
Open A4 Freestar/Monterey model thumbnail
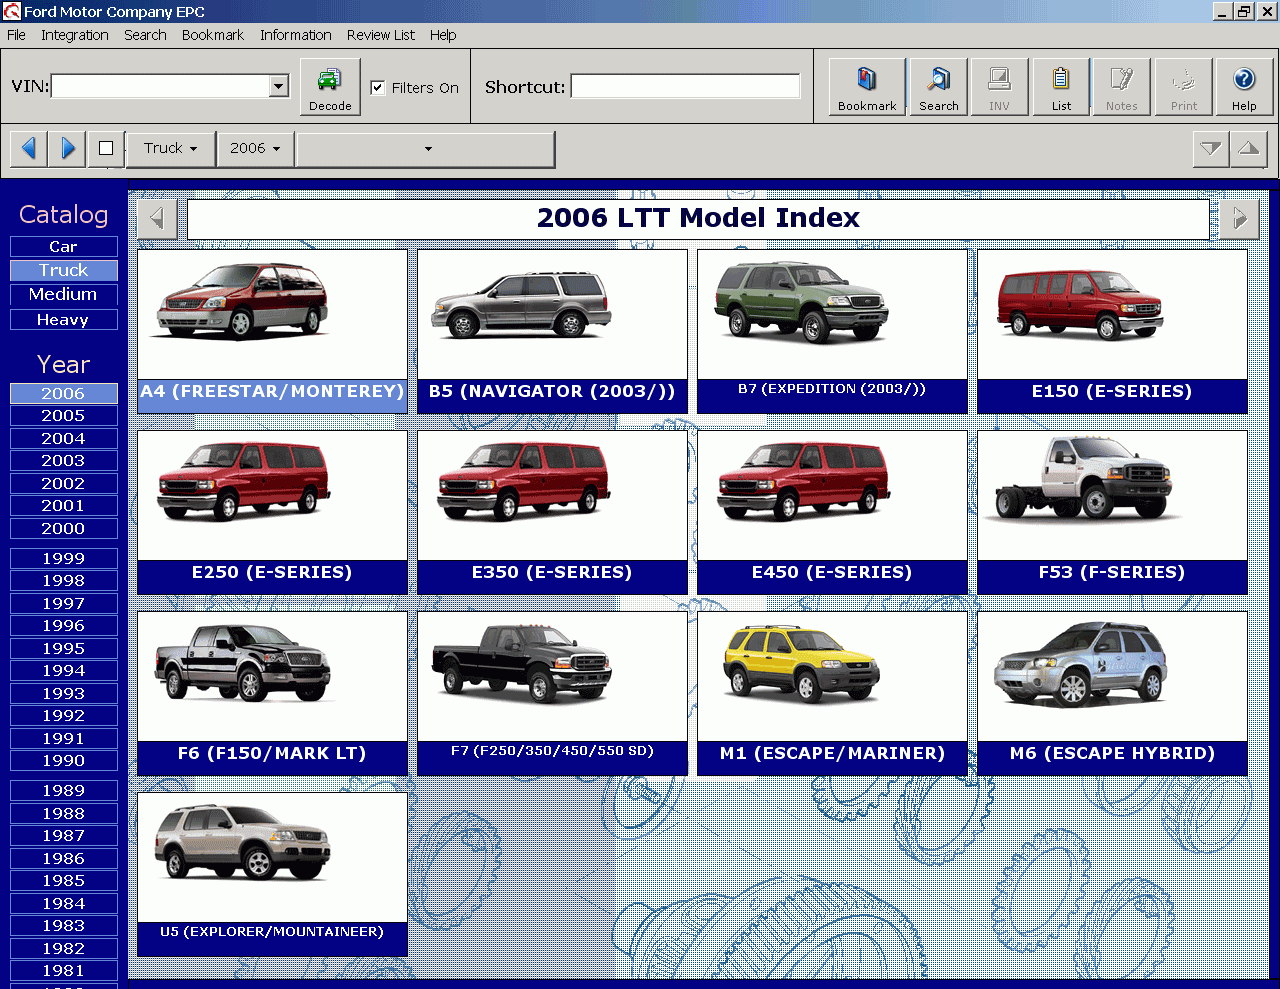[x=272, y=331]
